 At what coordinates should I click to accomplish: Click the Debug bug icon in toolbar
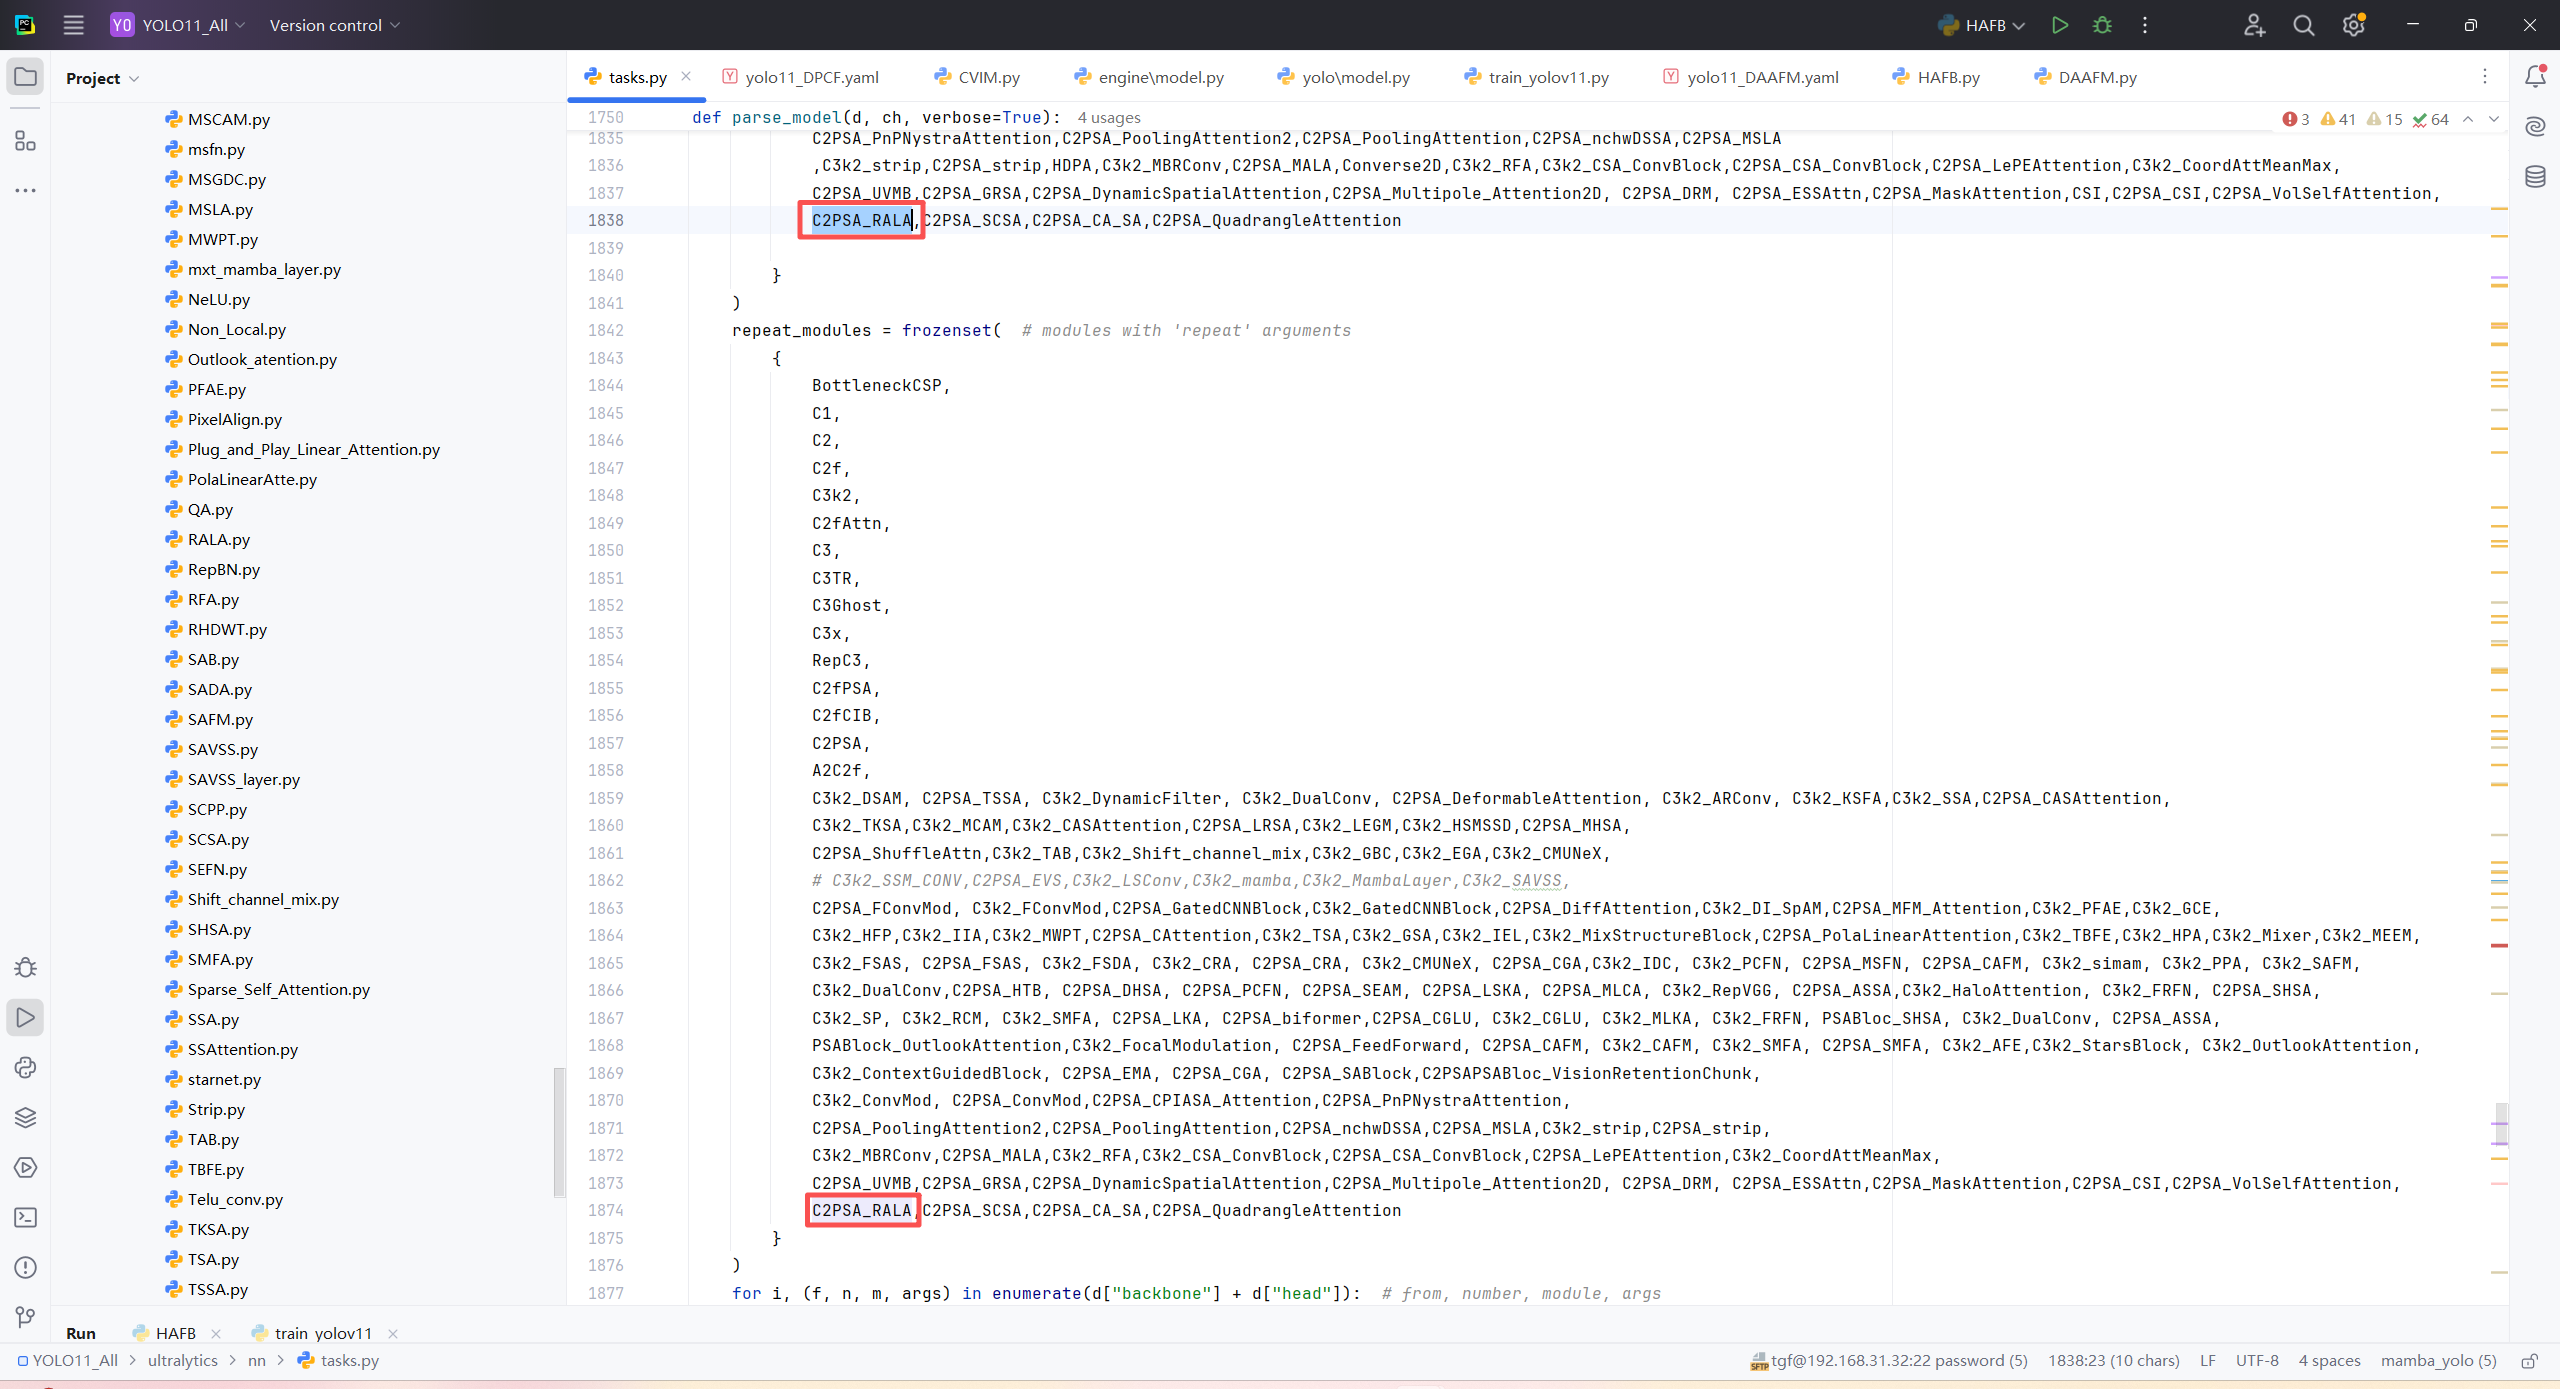coord(2102,25)
